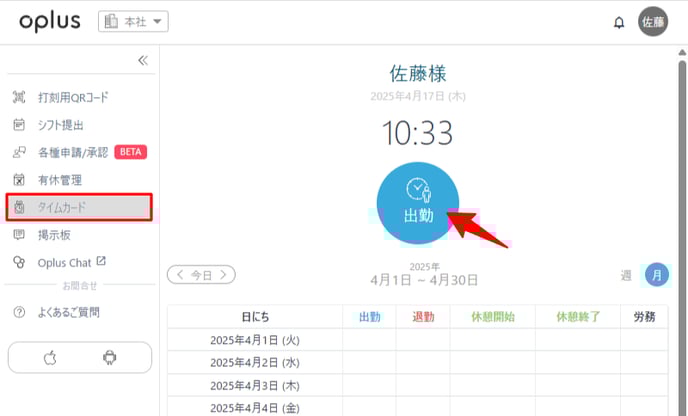Open the 本社 location dropdown
688x416 pixels.
pos(134,22)
